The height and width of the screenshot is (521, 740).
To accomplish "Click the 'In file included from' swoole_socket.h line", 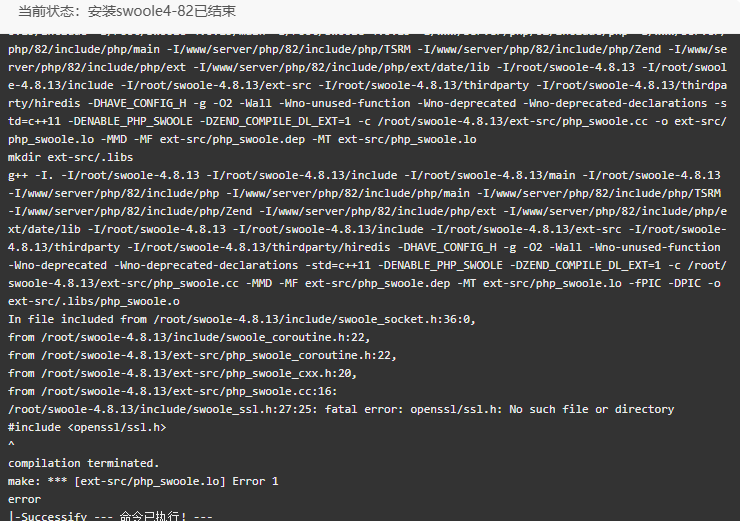I will click(242, 319).
